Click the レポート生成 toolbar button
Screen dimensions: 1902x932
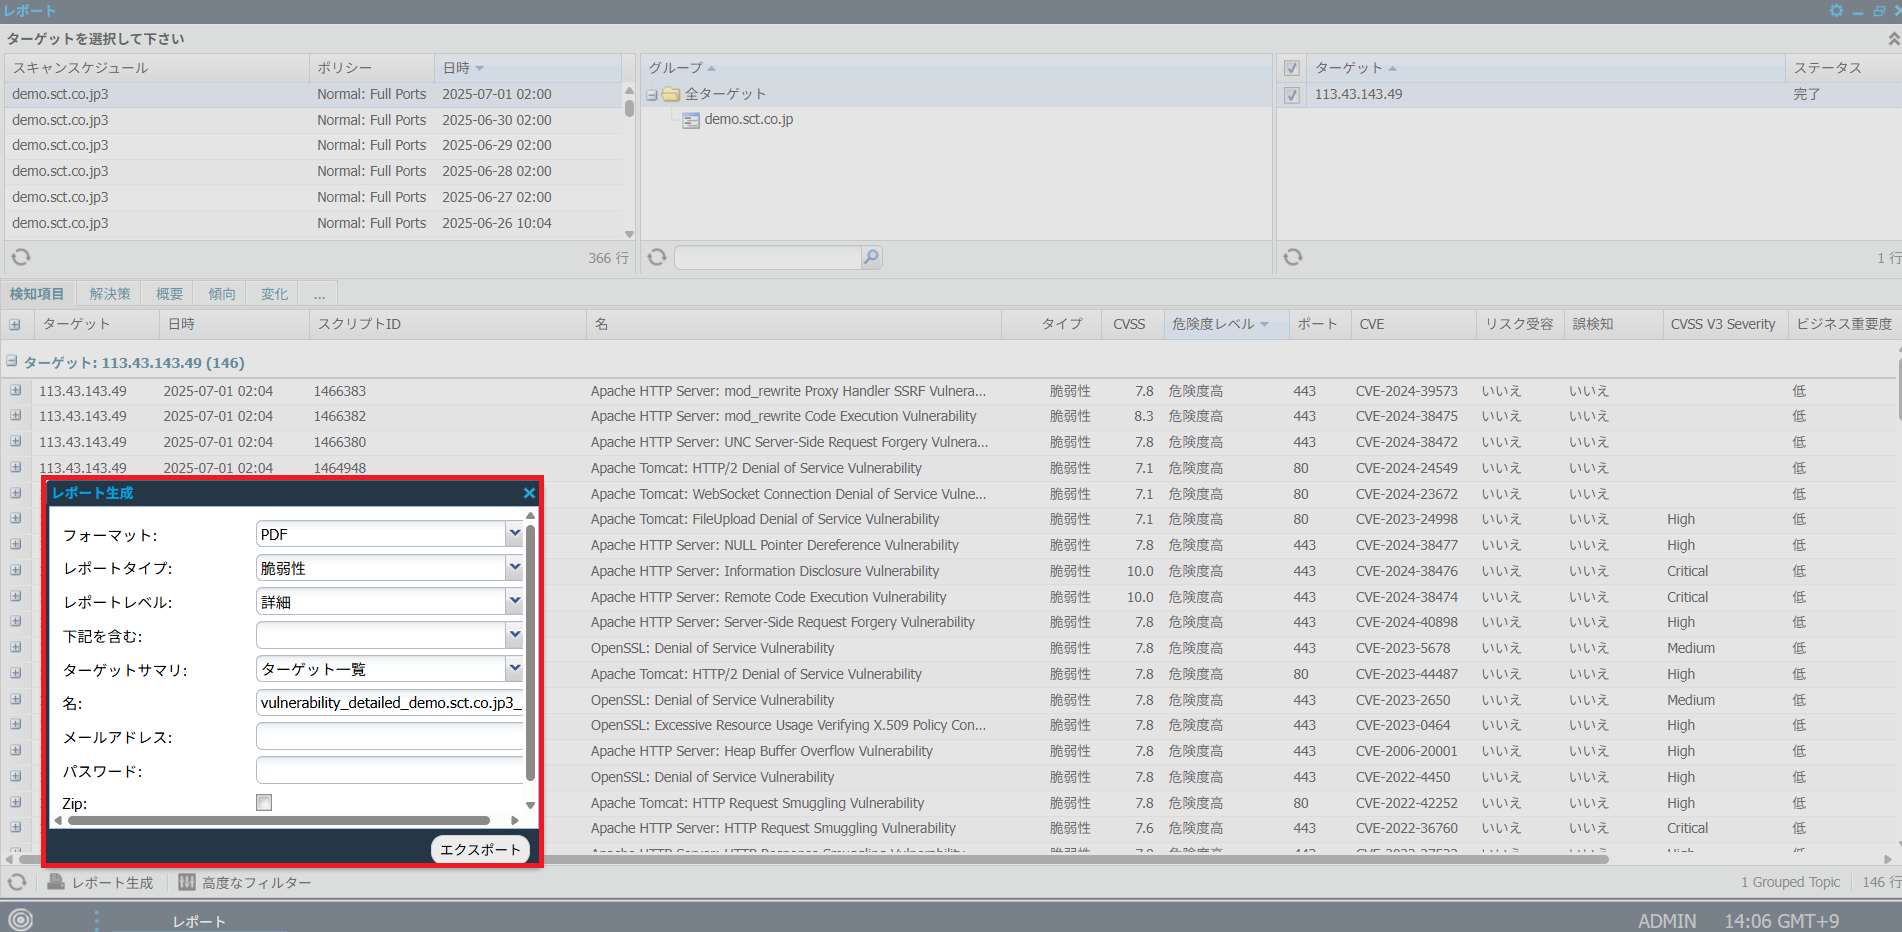[x=100, y=883]
